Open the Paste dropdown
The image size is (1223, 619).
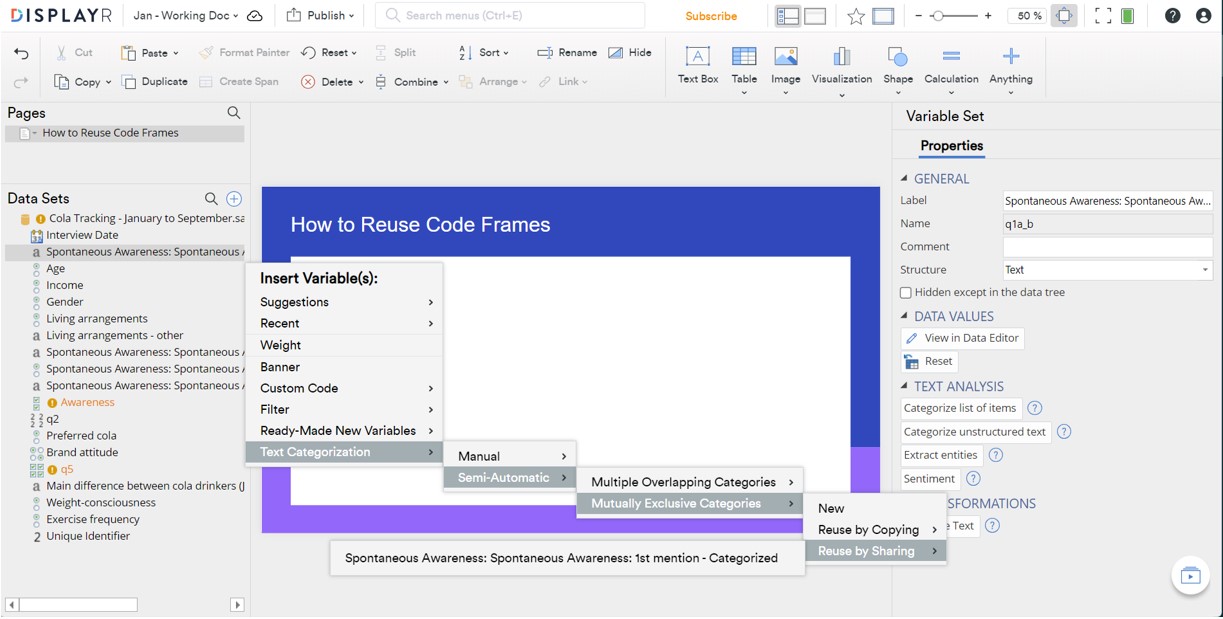click(x=150, y=53)
